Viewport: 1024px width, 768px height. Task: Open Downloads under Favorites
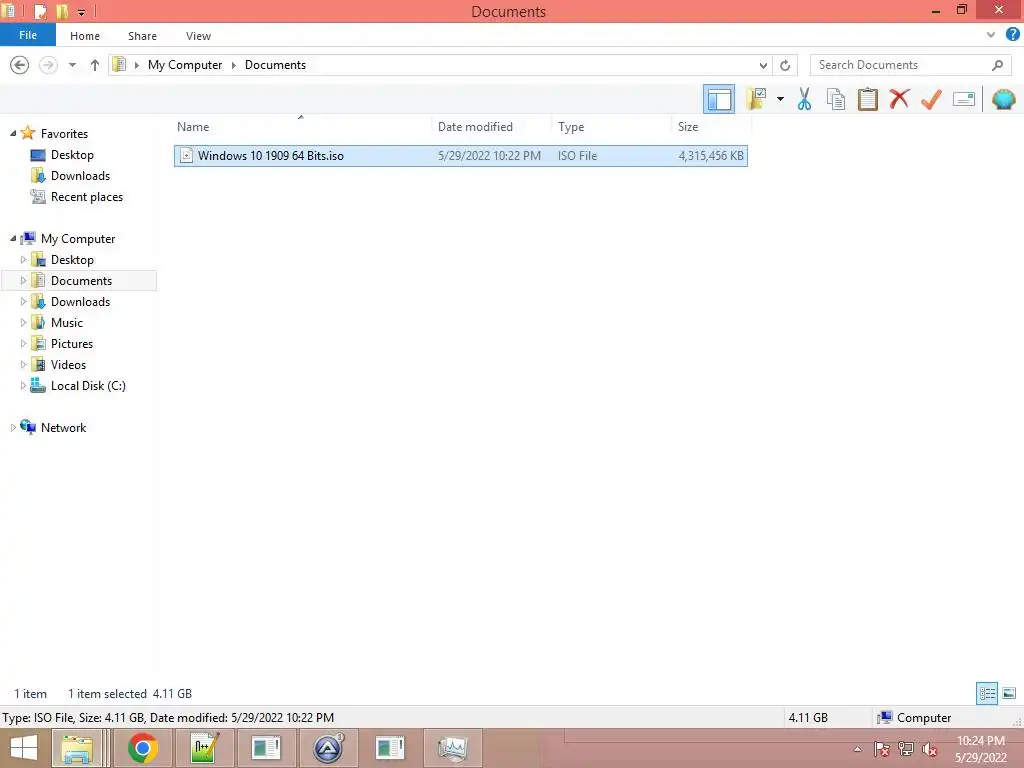(80, 176)
